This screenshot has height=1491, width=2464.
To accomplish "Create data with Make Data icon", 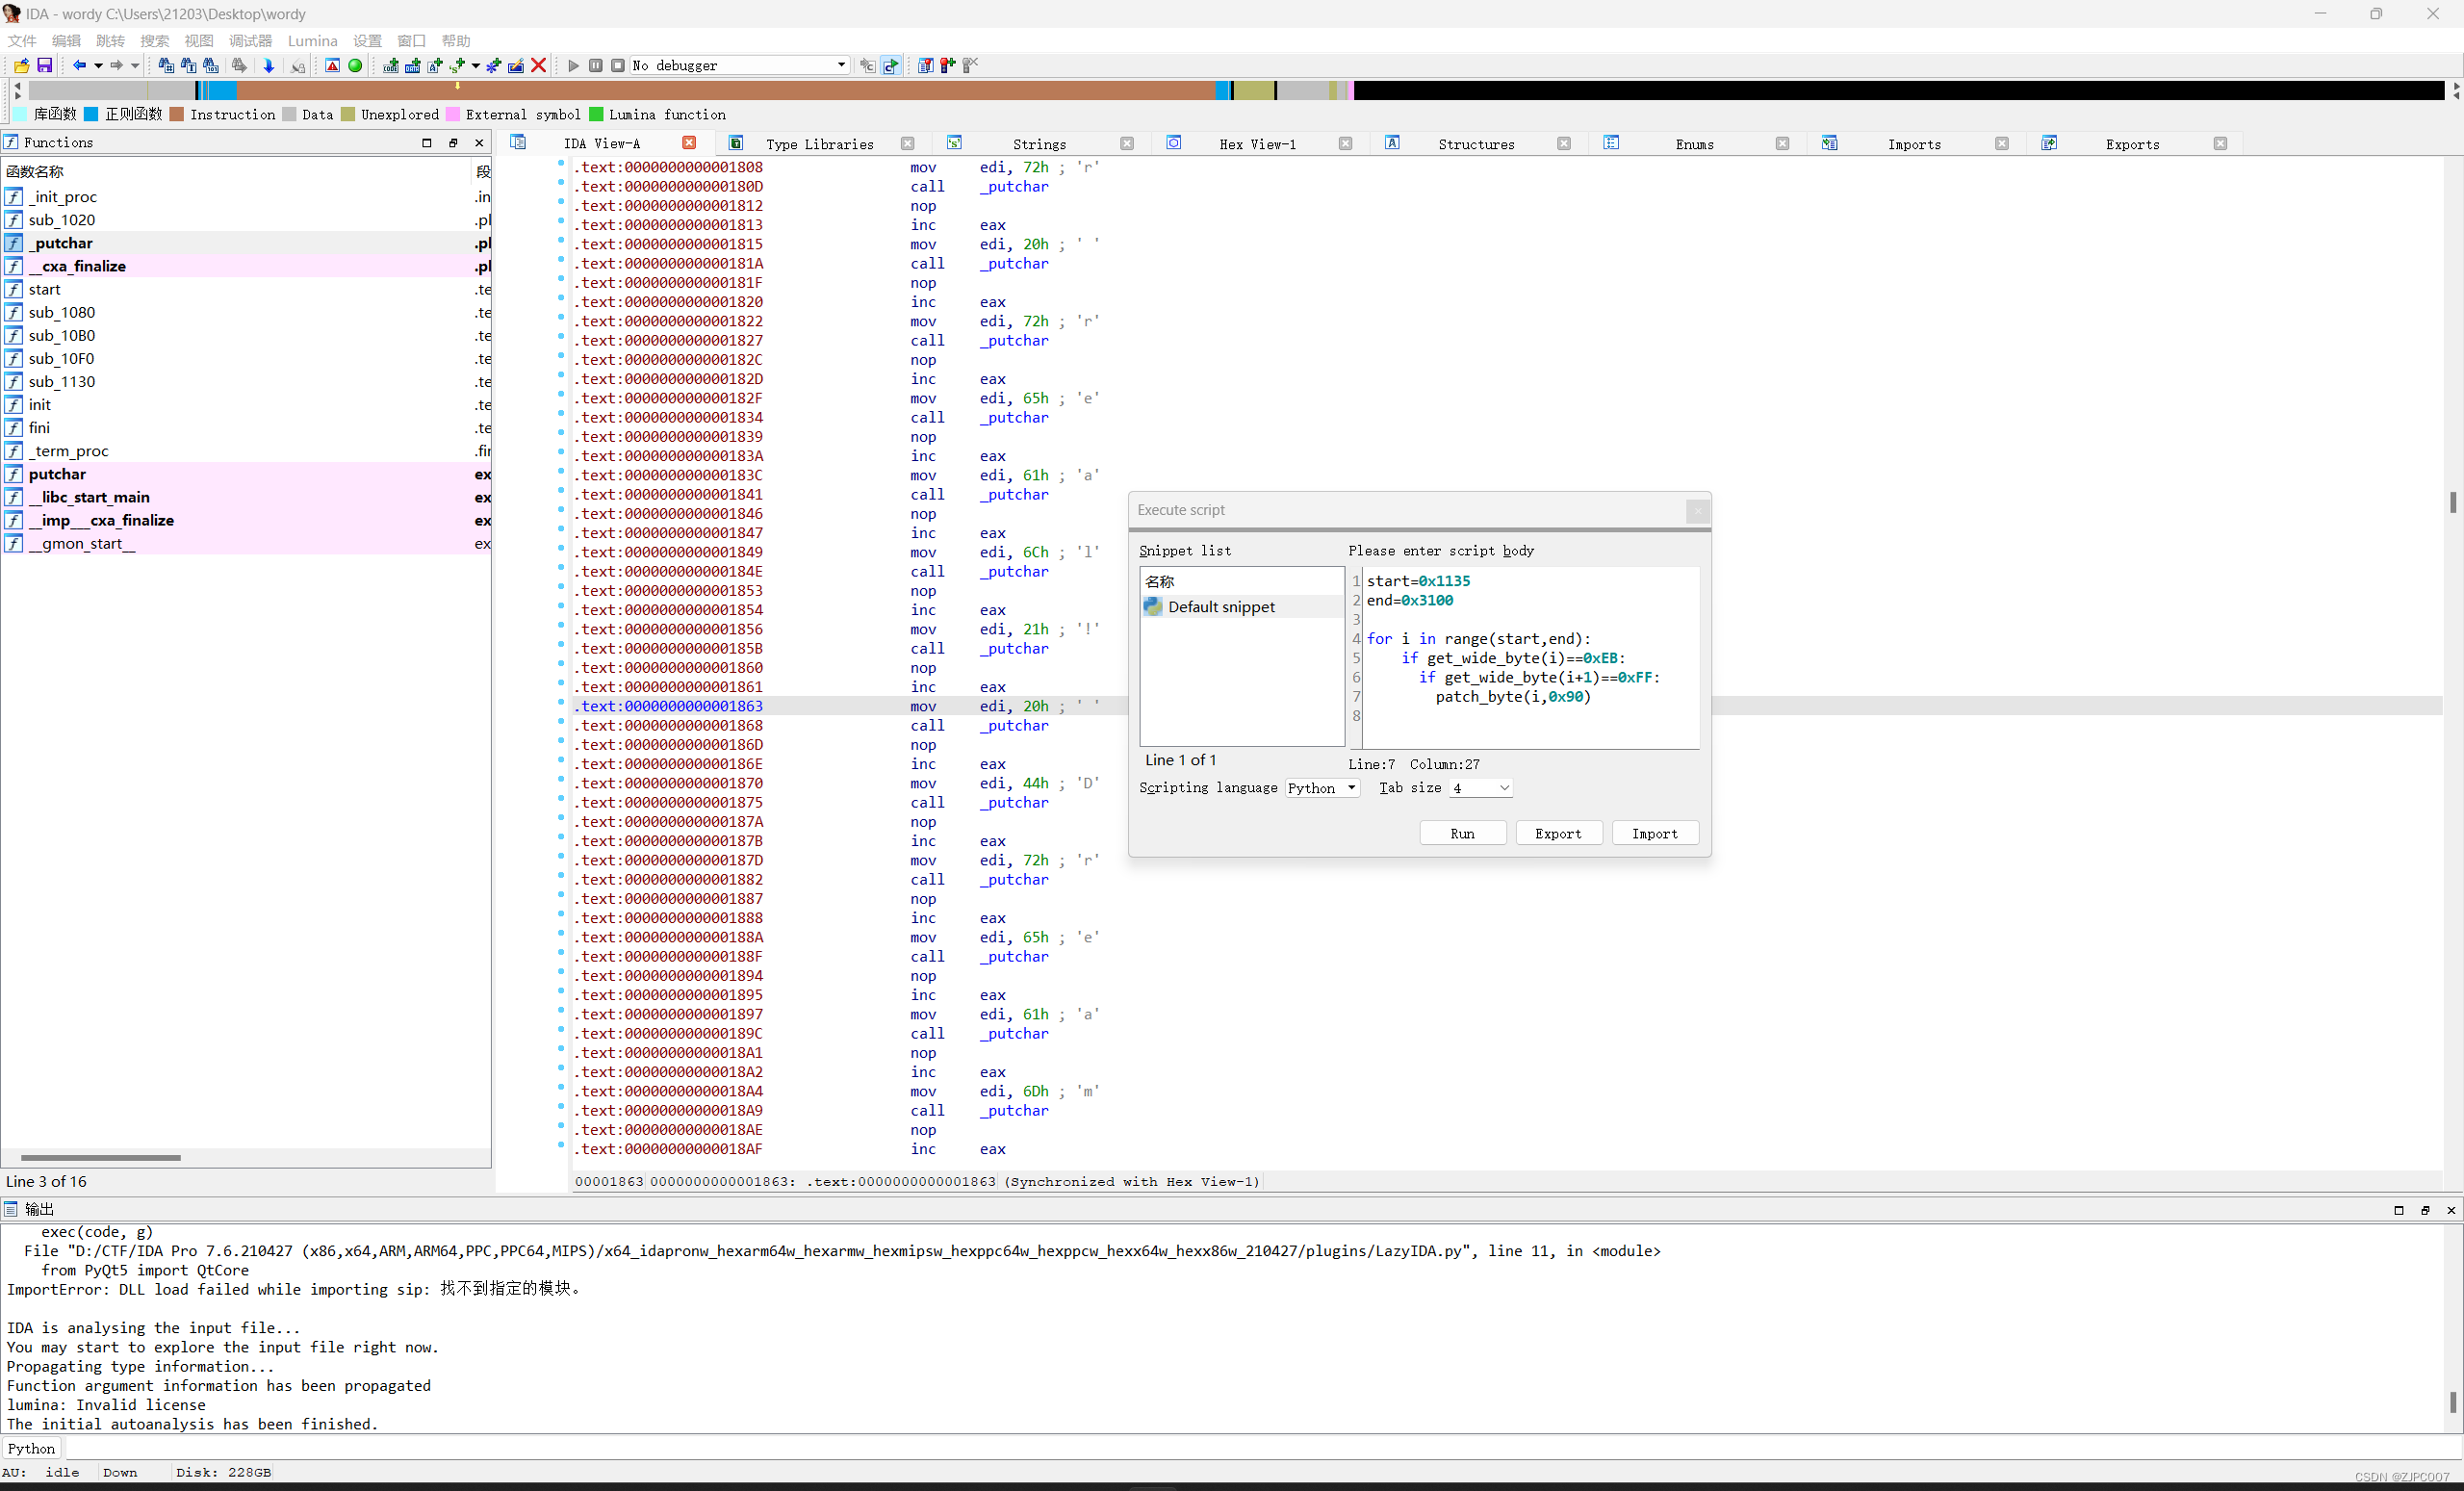I will [x=413, y=65].
